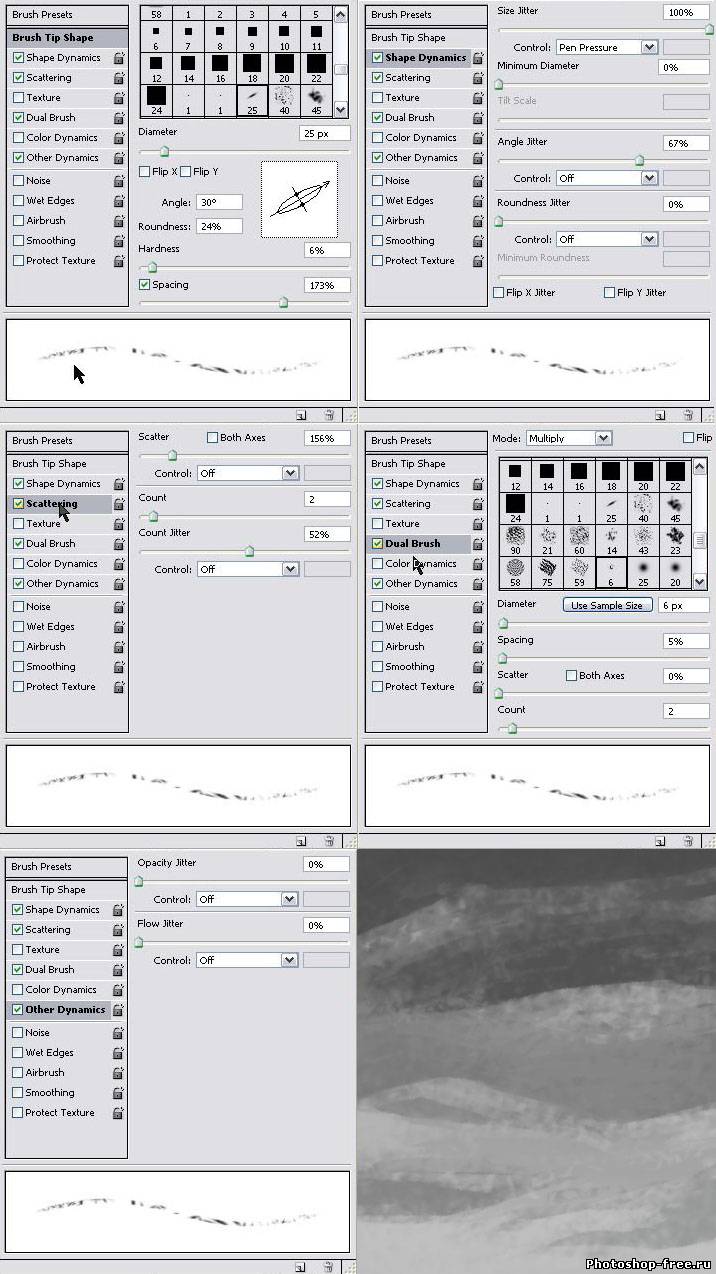Uncheck the Spacing checkbox beside 173%
The width and height of the screenshot is (716, 1274).
point(145,285)
